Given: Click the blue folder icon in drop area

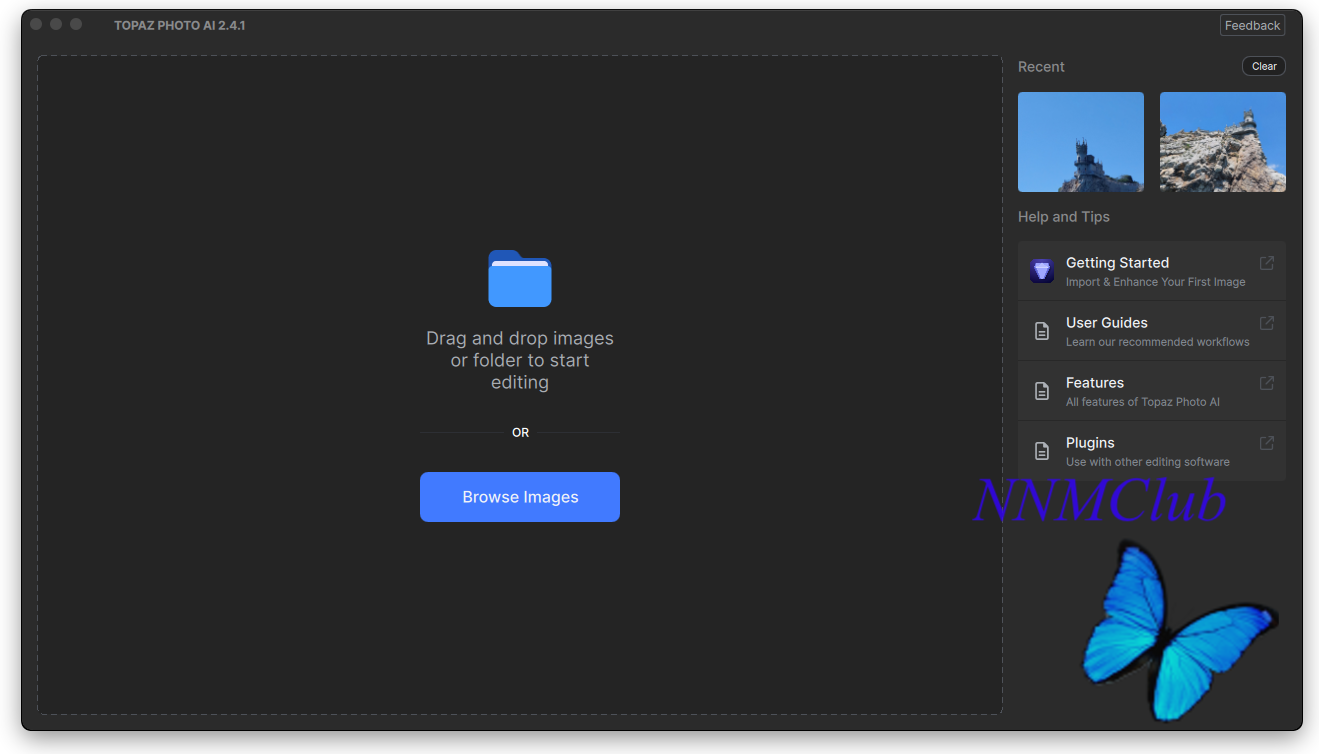Looking at the screenshot, I should [520, 279].
